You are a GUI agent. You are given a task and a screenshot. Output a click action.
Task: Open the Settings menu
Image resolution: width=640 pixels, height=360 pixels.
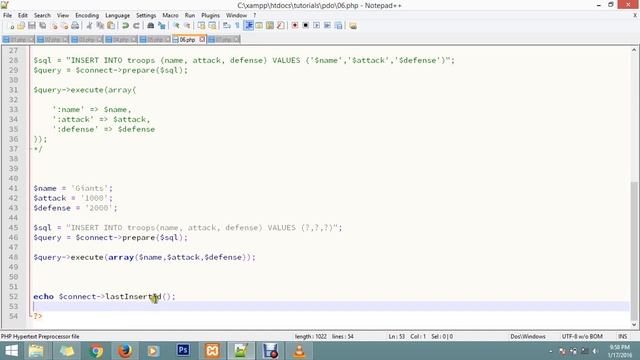[x=146, y=15]
